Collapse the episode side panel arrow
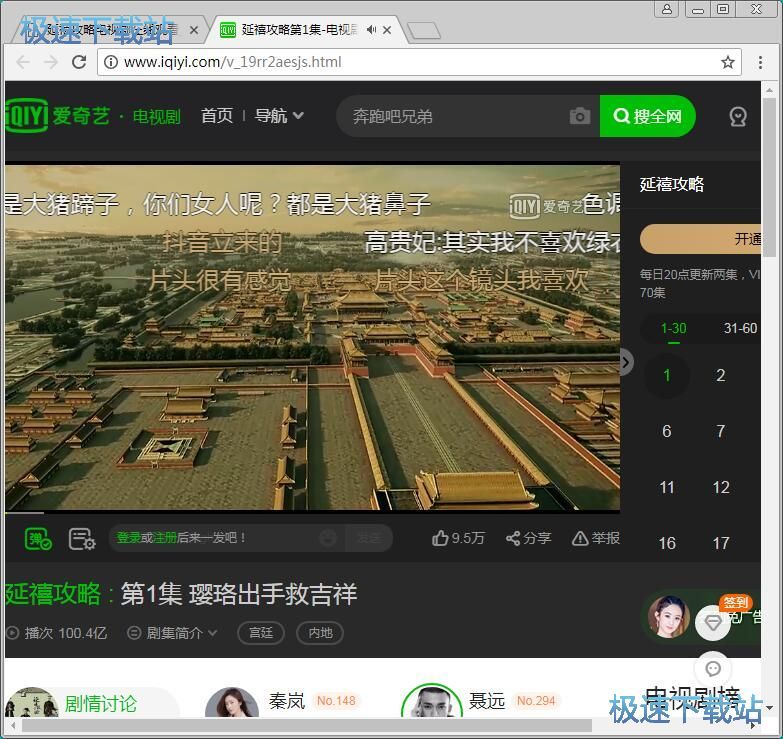The height and width of the screenshot is (739, 783). click(626, 362)
